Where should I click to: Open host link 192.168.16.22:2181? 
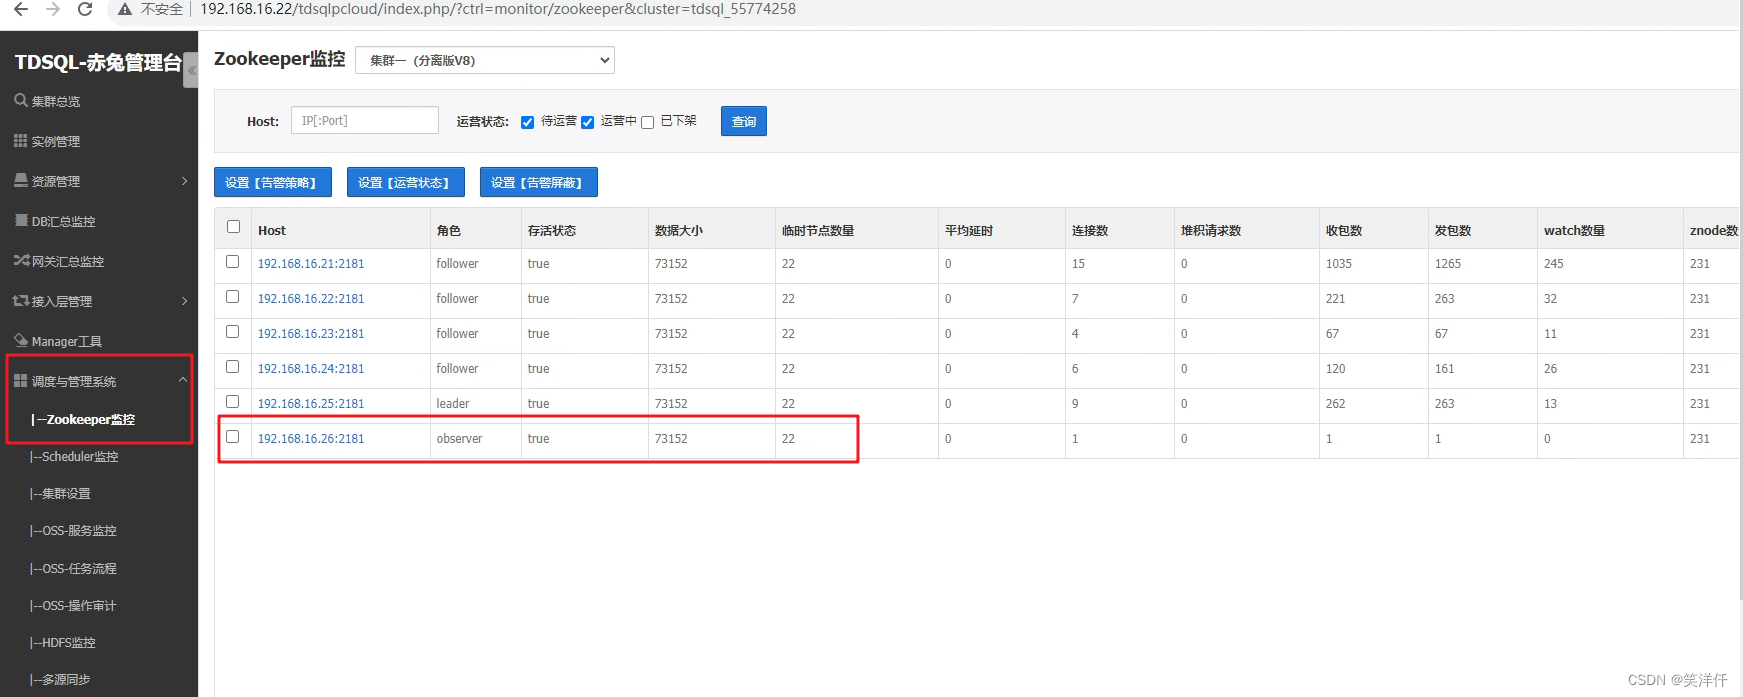(311, 299)
